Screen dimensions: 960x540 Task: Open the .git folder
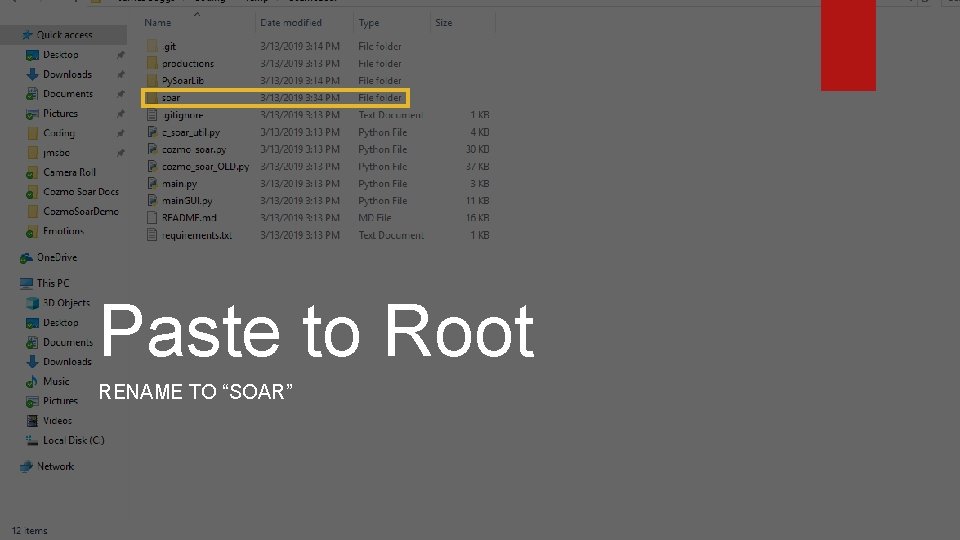pos(170,46)
